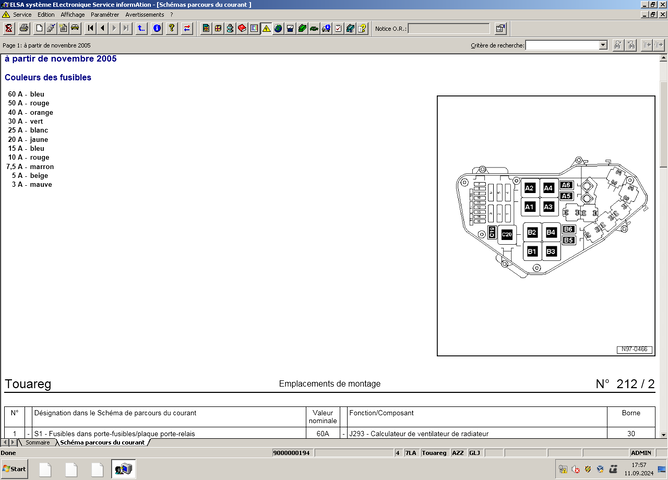668x480 pixels.
Task: Open the Service menu
Action: (x=22, y=14)
